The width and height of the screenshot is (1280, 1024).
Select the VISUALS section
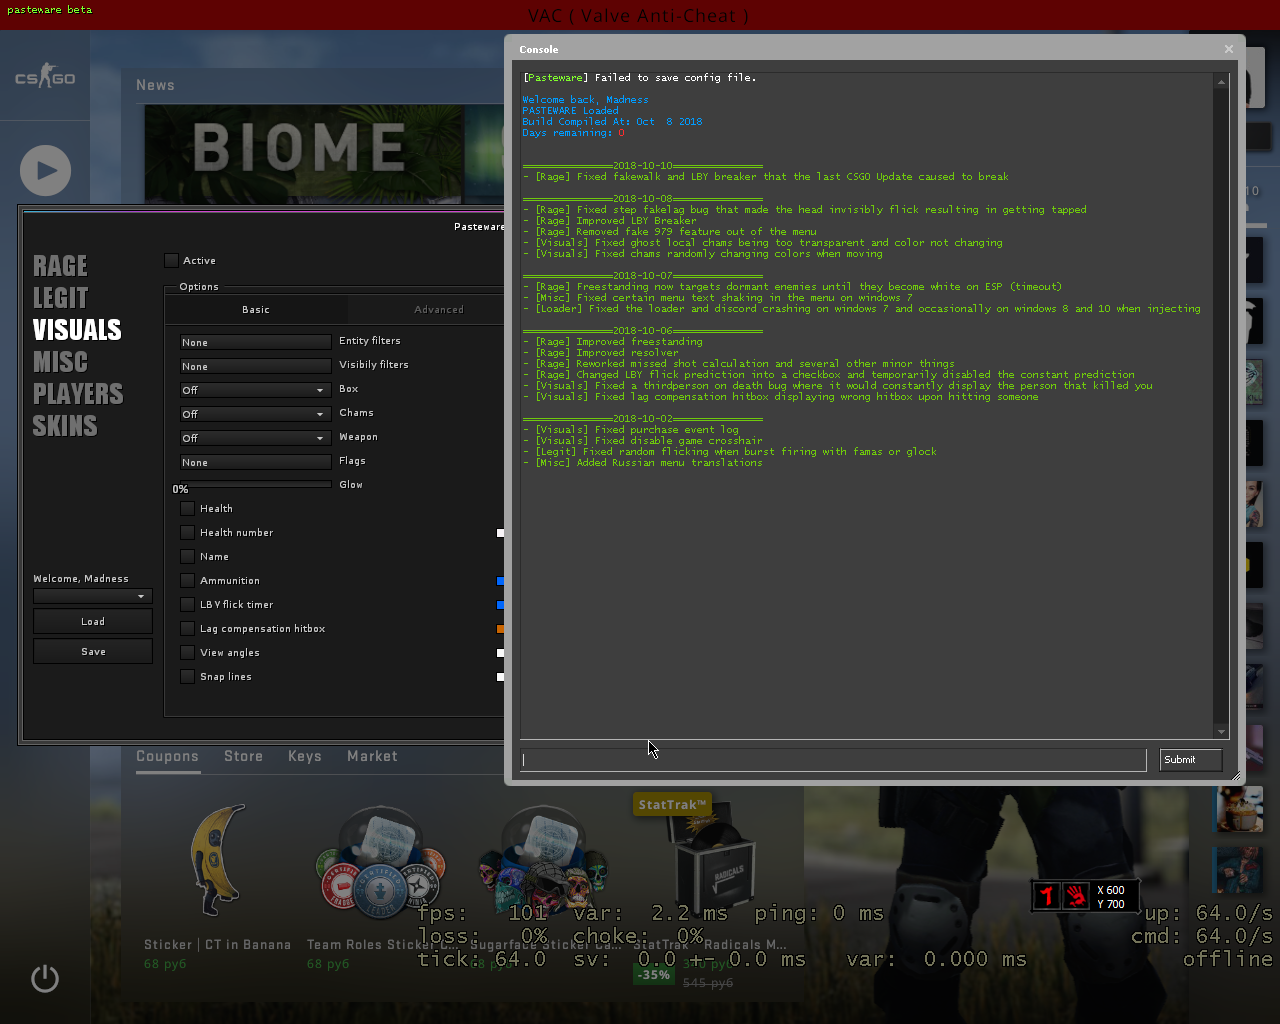(77, 330)
